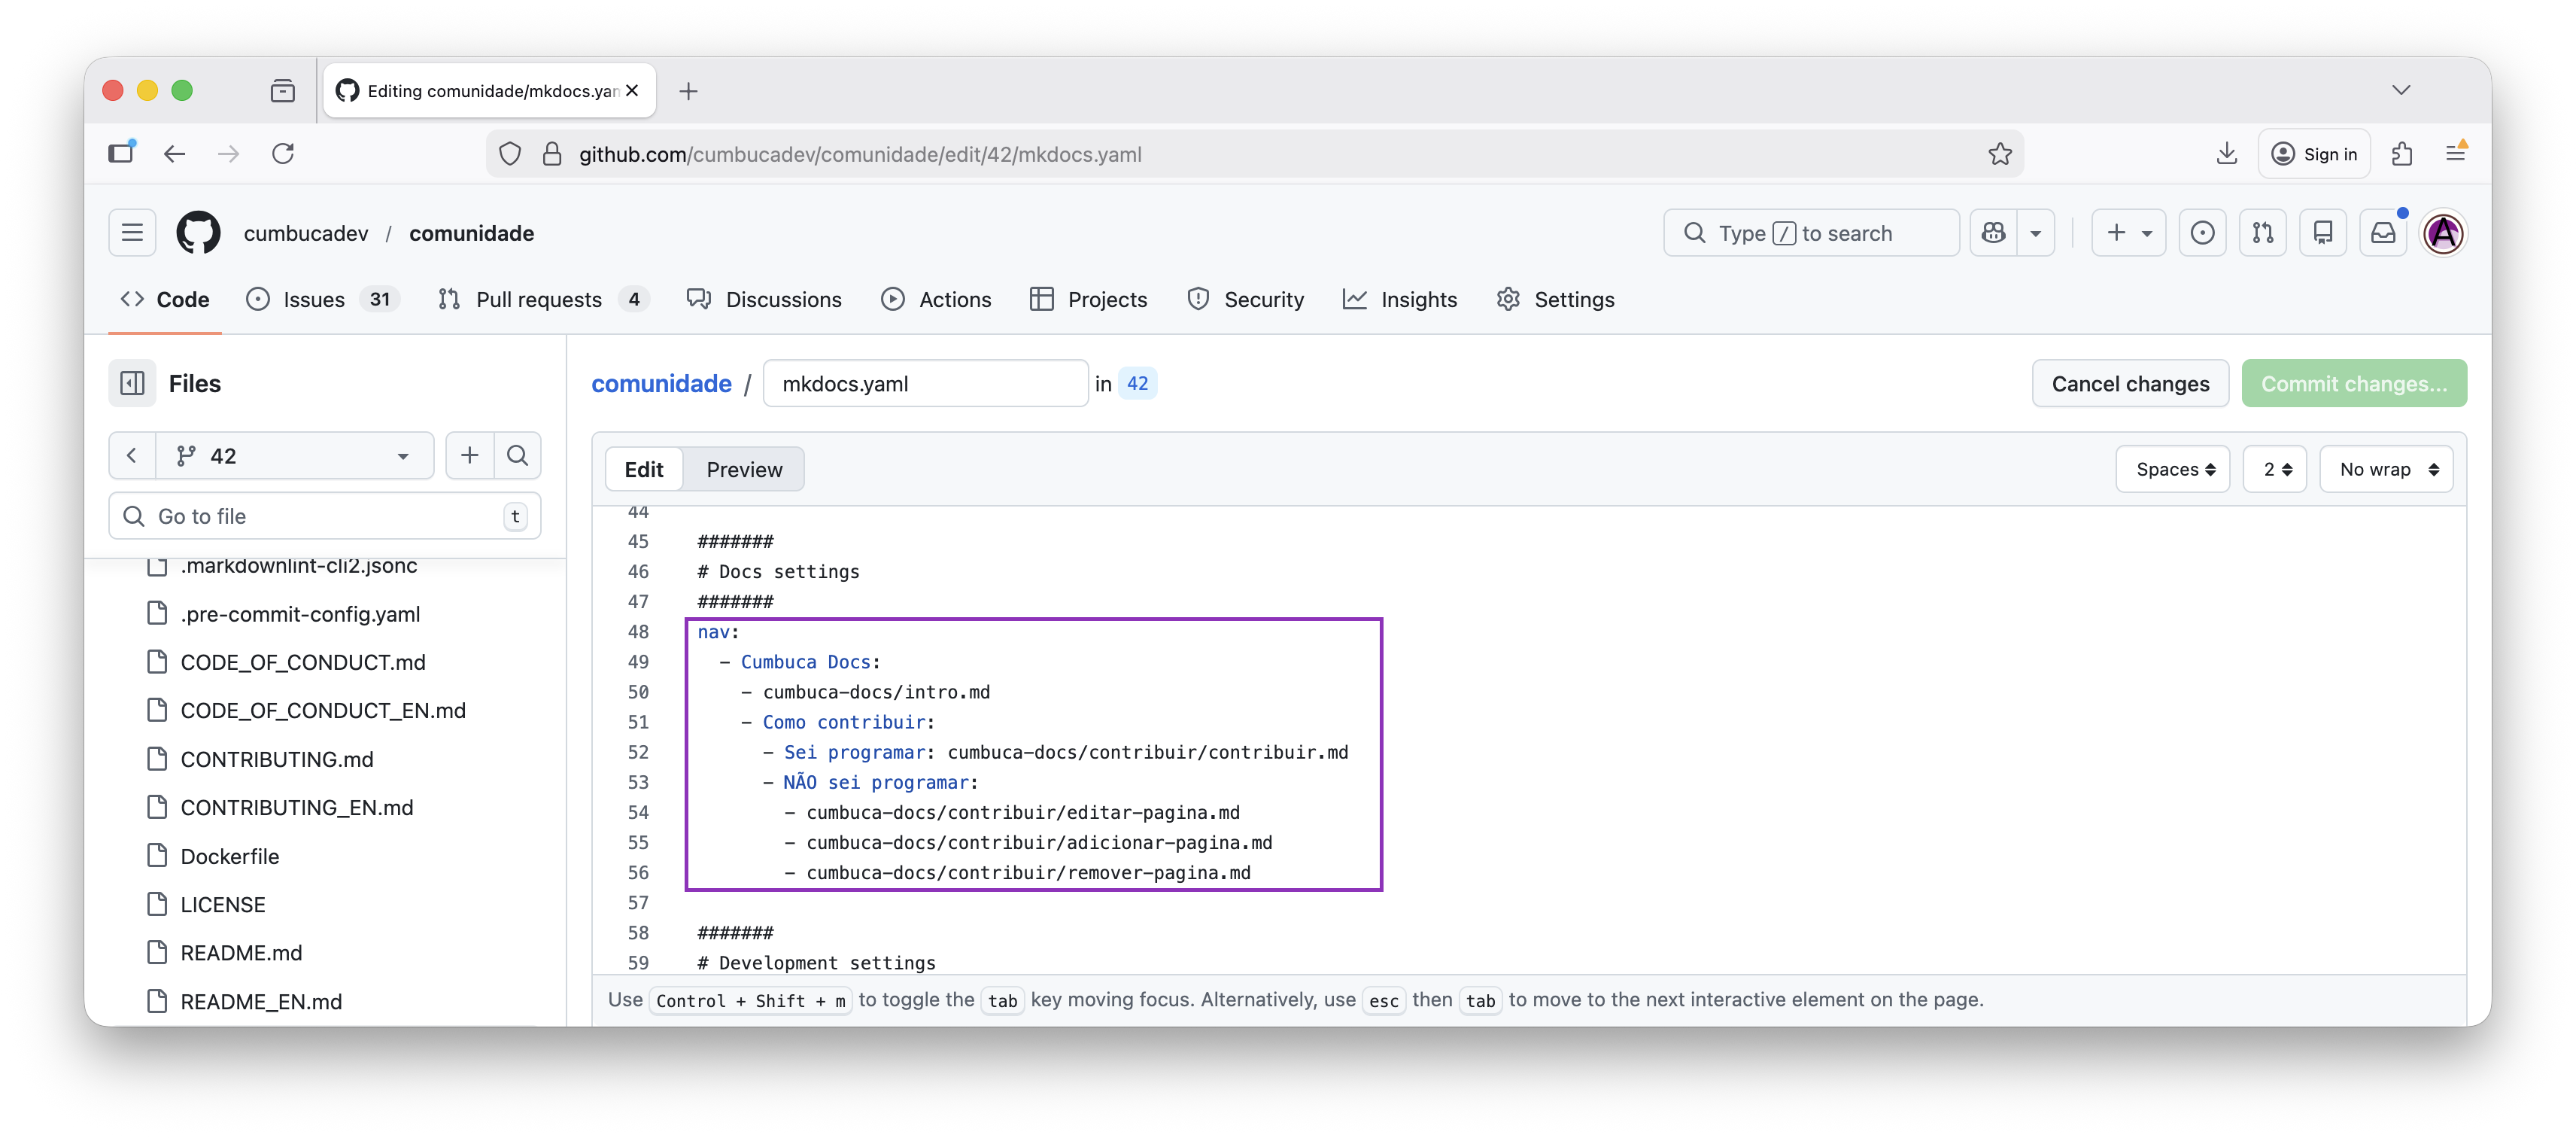Add a new file with plus button
Screen dimensions: 2576x1138
(469, 456)
